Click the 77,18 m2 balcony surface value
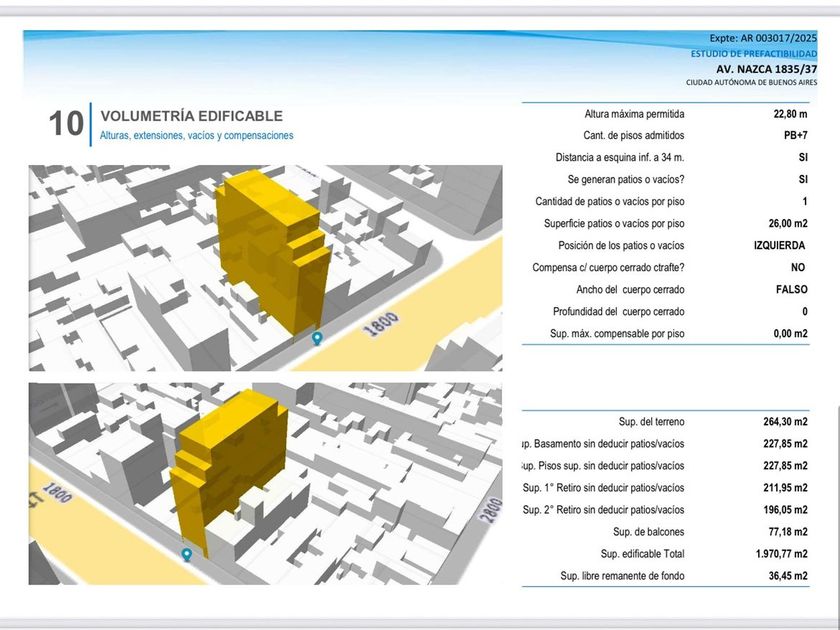The width and height of the screenshot is (840, 630). point(787,532)
